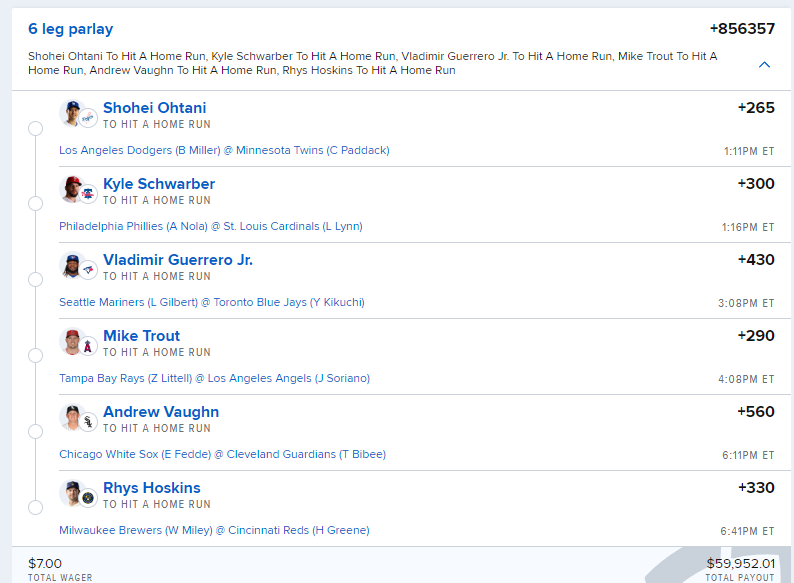
Task: Open Kyle Schwarber player link
Action: coord(159,184)
